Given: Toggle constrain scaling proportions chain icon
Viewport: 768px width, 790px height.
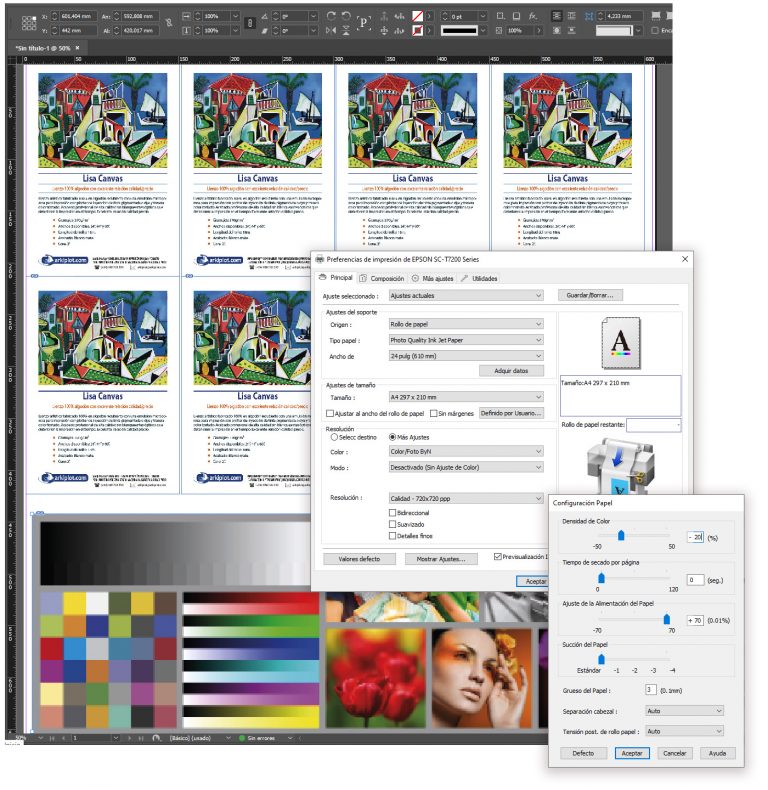Looking at the screenshot, I should pos(250,23).
